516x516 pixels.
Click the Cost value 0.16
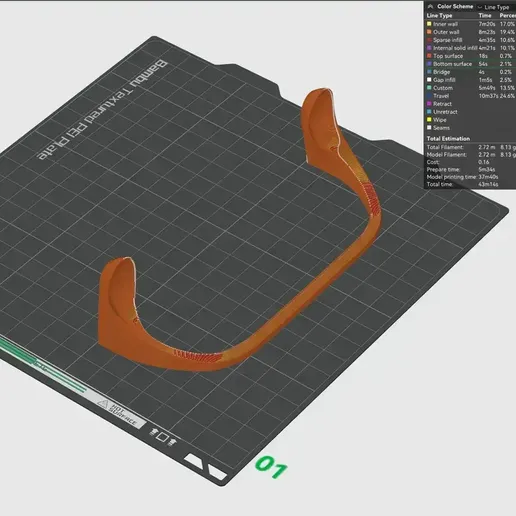pyautogui.click(x=484, y=162)
